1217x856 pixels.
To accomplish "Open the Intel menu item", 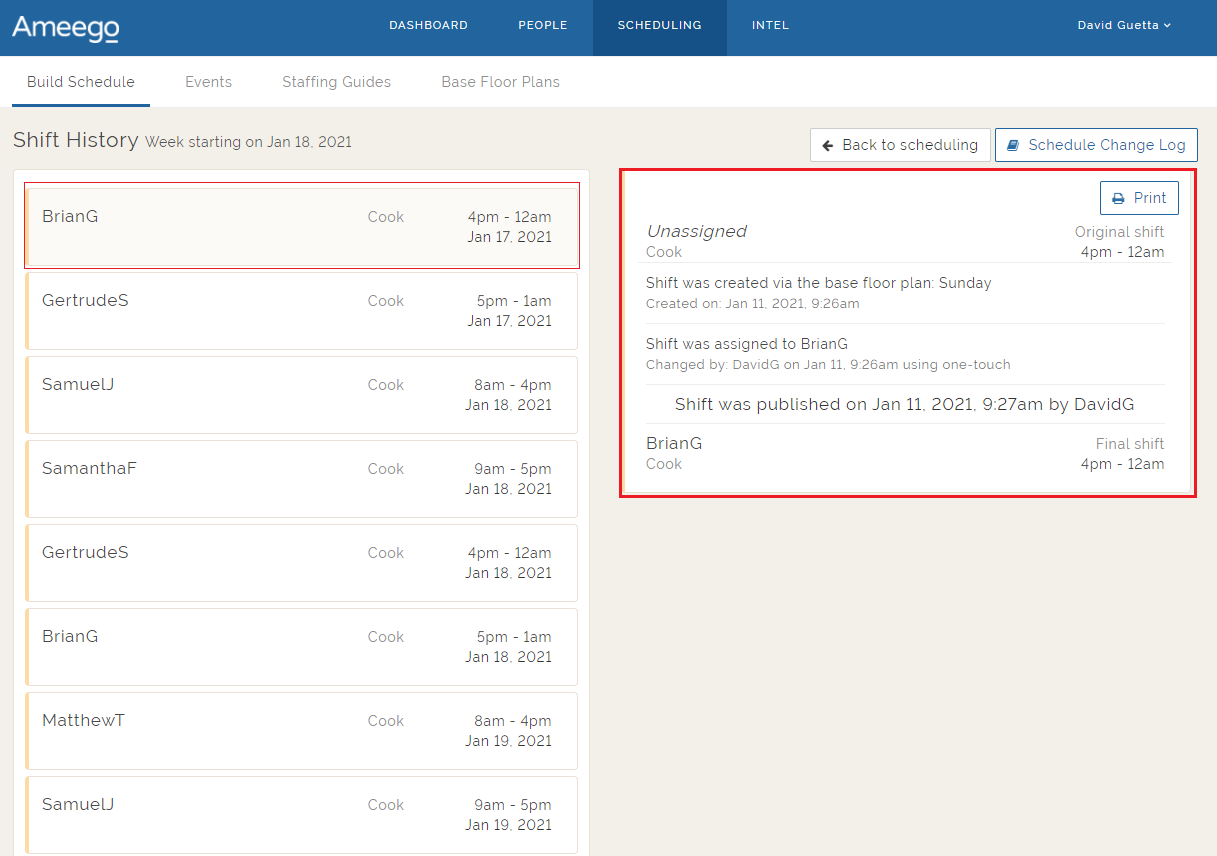I will click(x=770, y=25).
